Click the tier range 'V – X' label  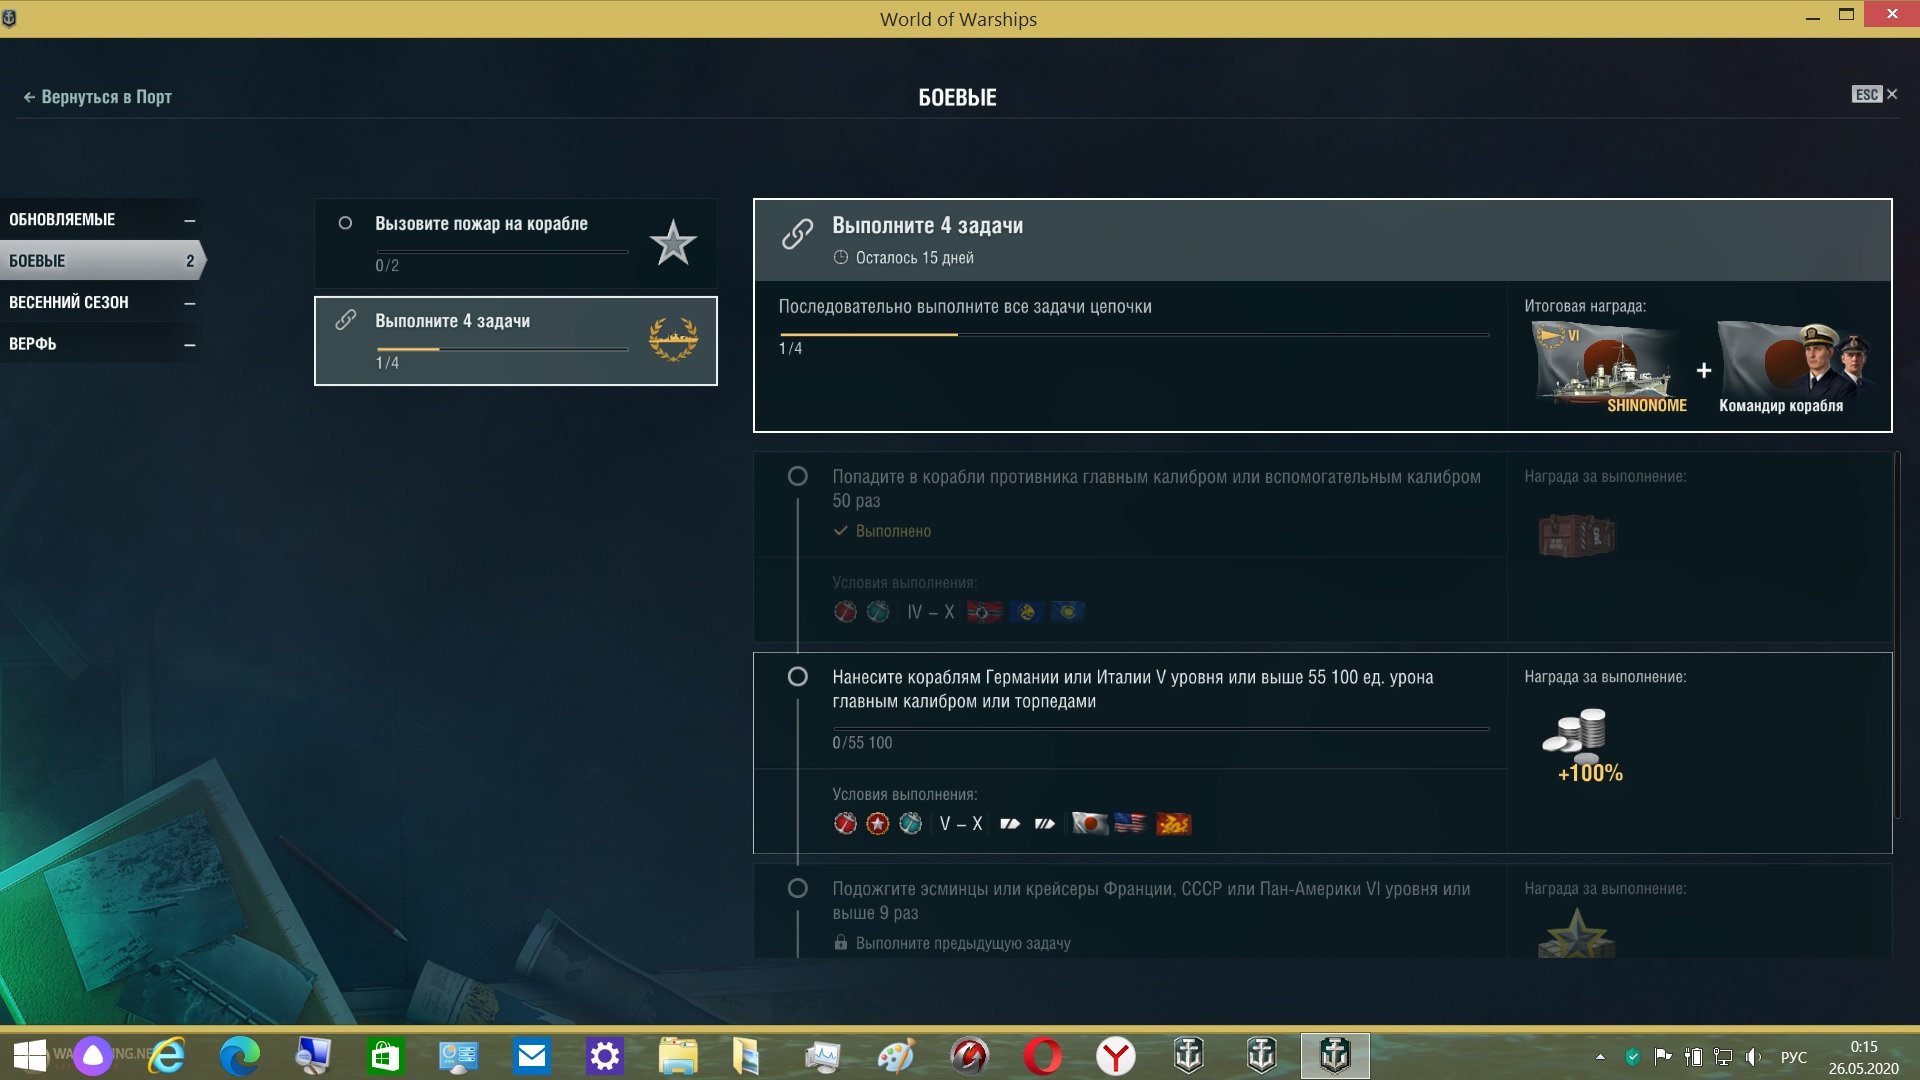click(961, 823)
